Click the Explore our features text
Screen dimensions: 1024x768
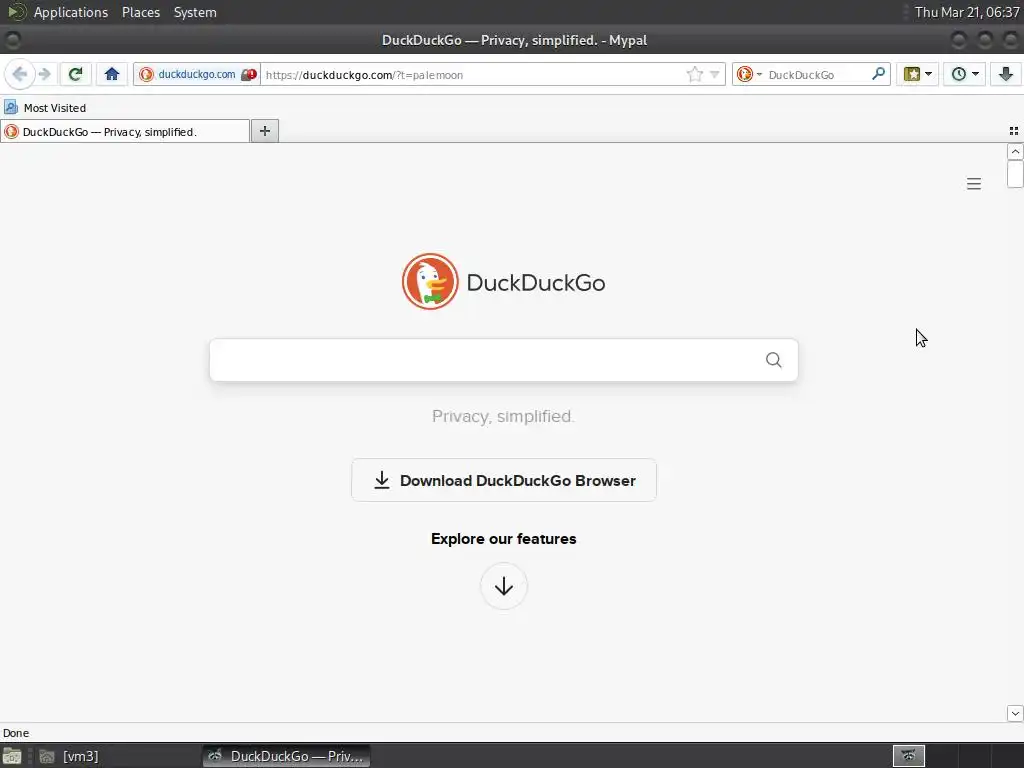pos(504,539)
